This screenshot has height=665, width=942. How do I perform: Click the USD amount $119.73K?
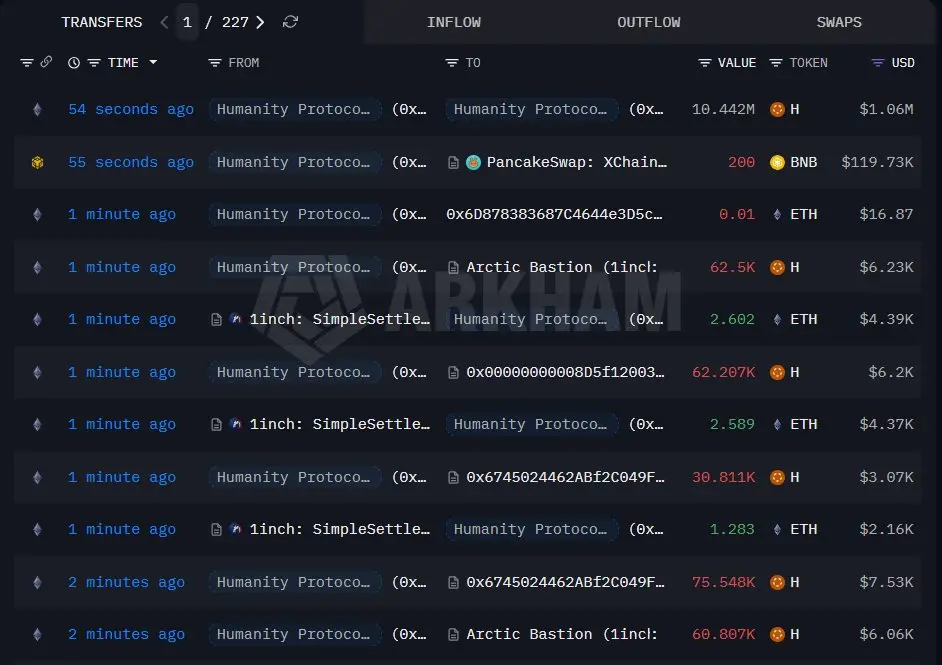(x=877, y=162)
